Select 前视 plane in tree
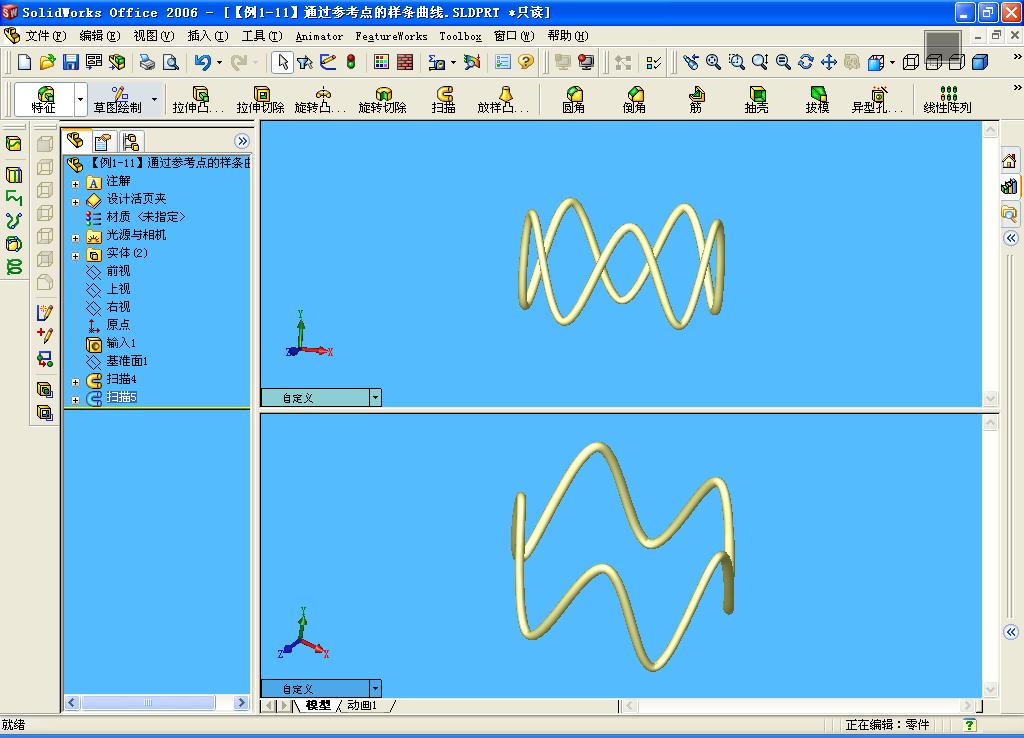Image resolution: width=1024 pixels, height=738 pixels. coord(118,270)
